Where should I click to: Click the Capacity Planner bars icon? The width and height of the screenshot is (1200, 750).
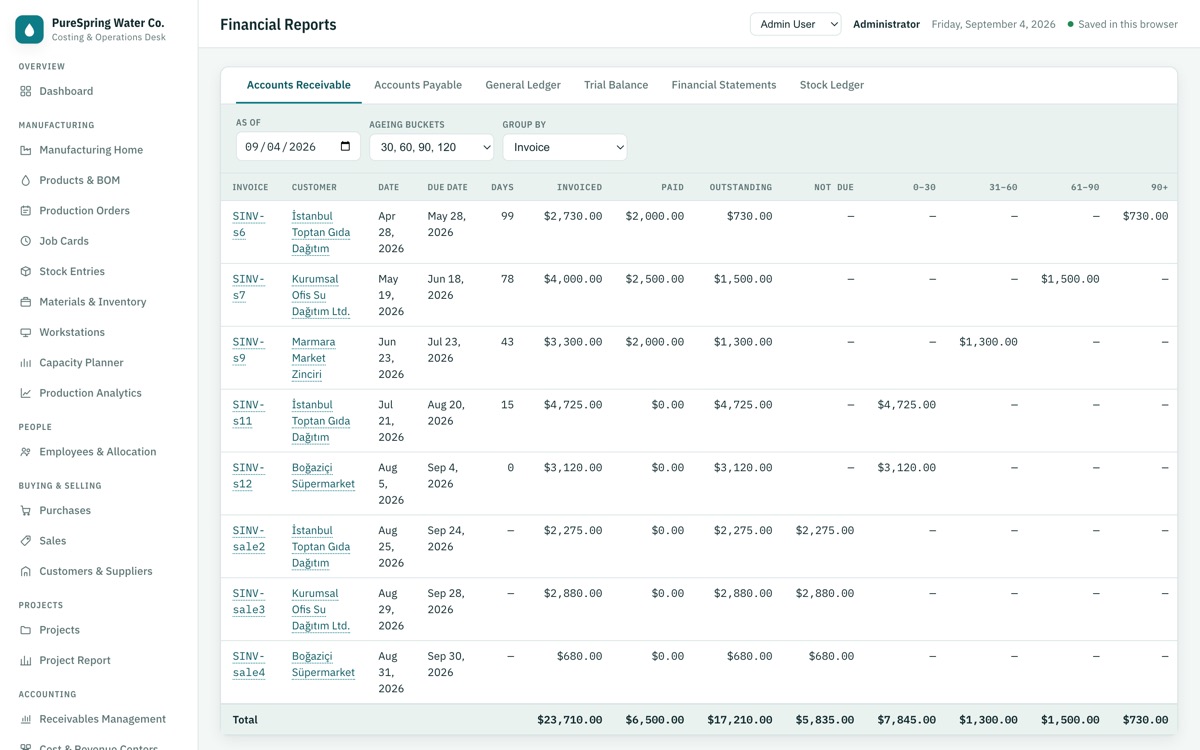click(x=26, y=363)
